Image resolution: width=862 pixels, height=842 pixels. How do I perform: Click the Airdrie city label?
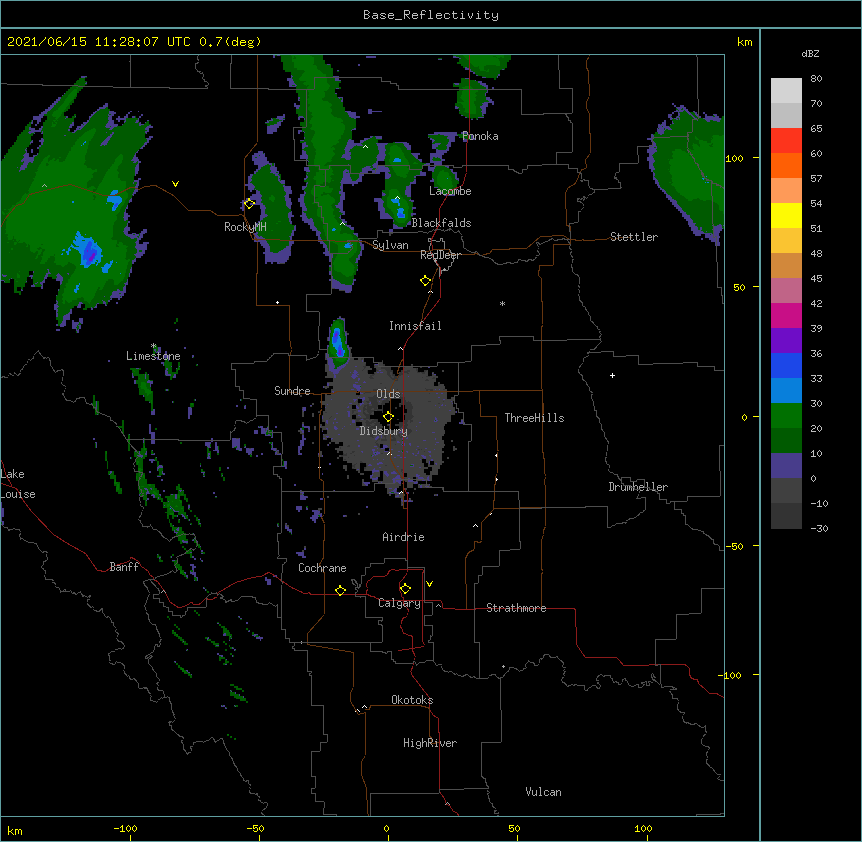(x=403, y=537)
